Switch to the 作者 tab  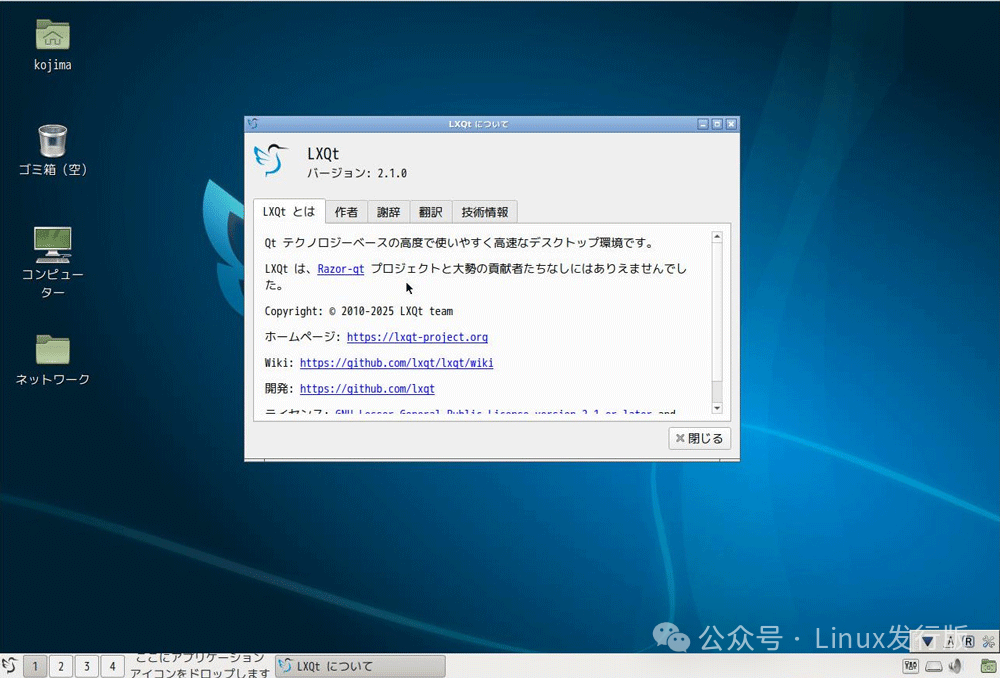pos(346,211)
